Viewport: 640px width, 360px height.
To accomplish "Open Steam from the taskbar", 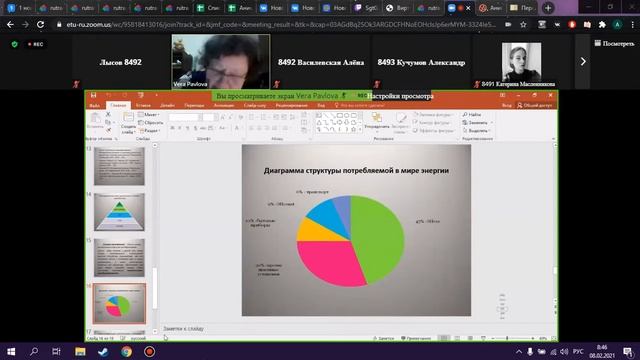I will 103,351.
